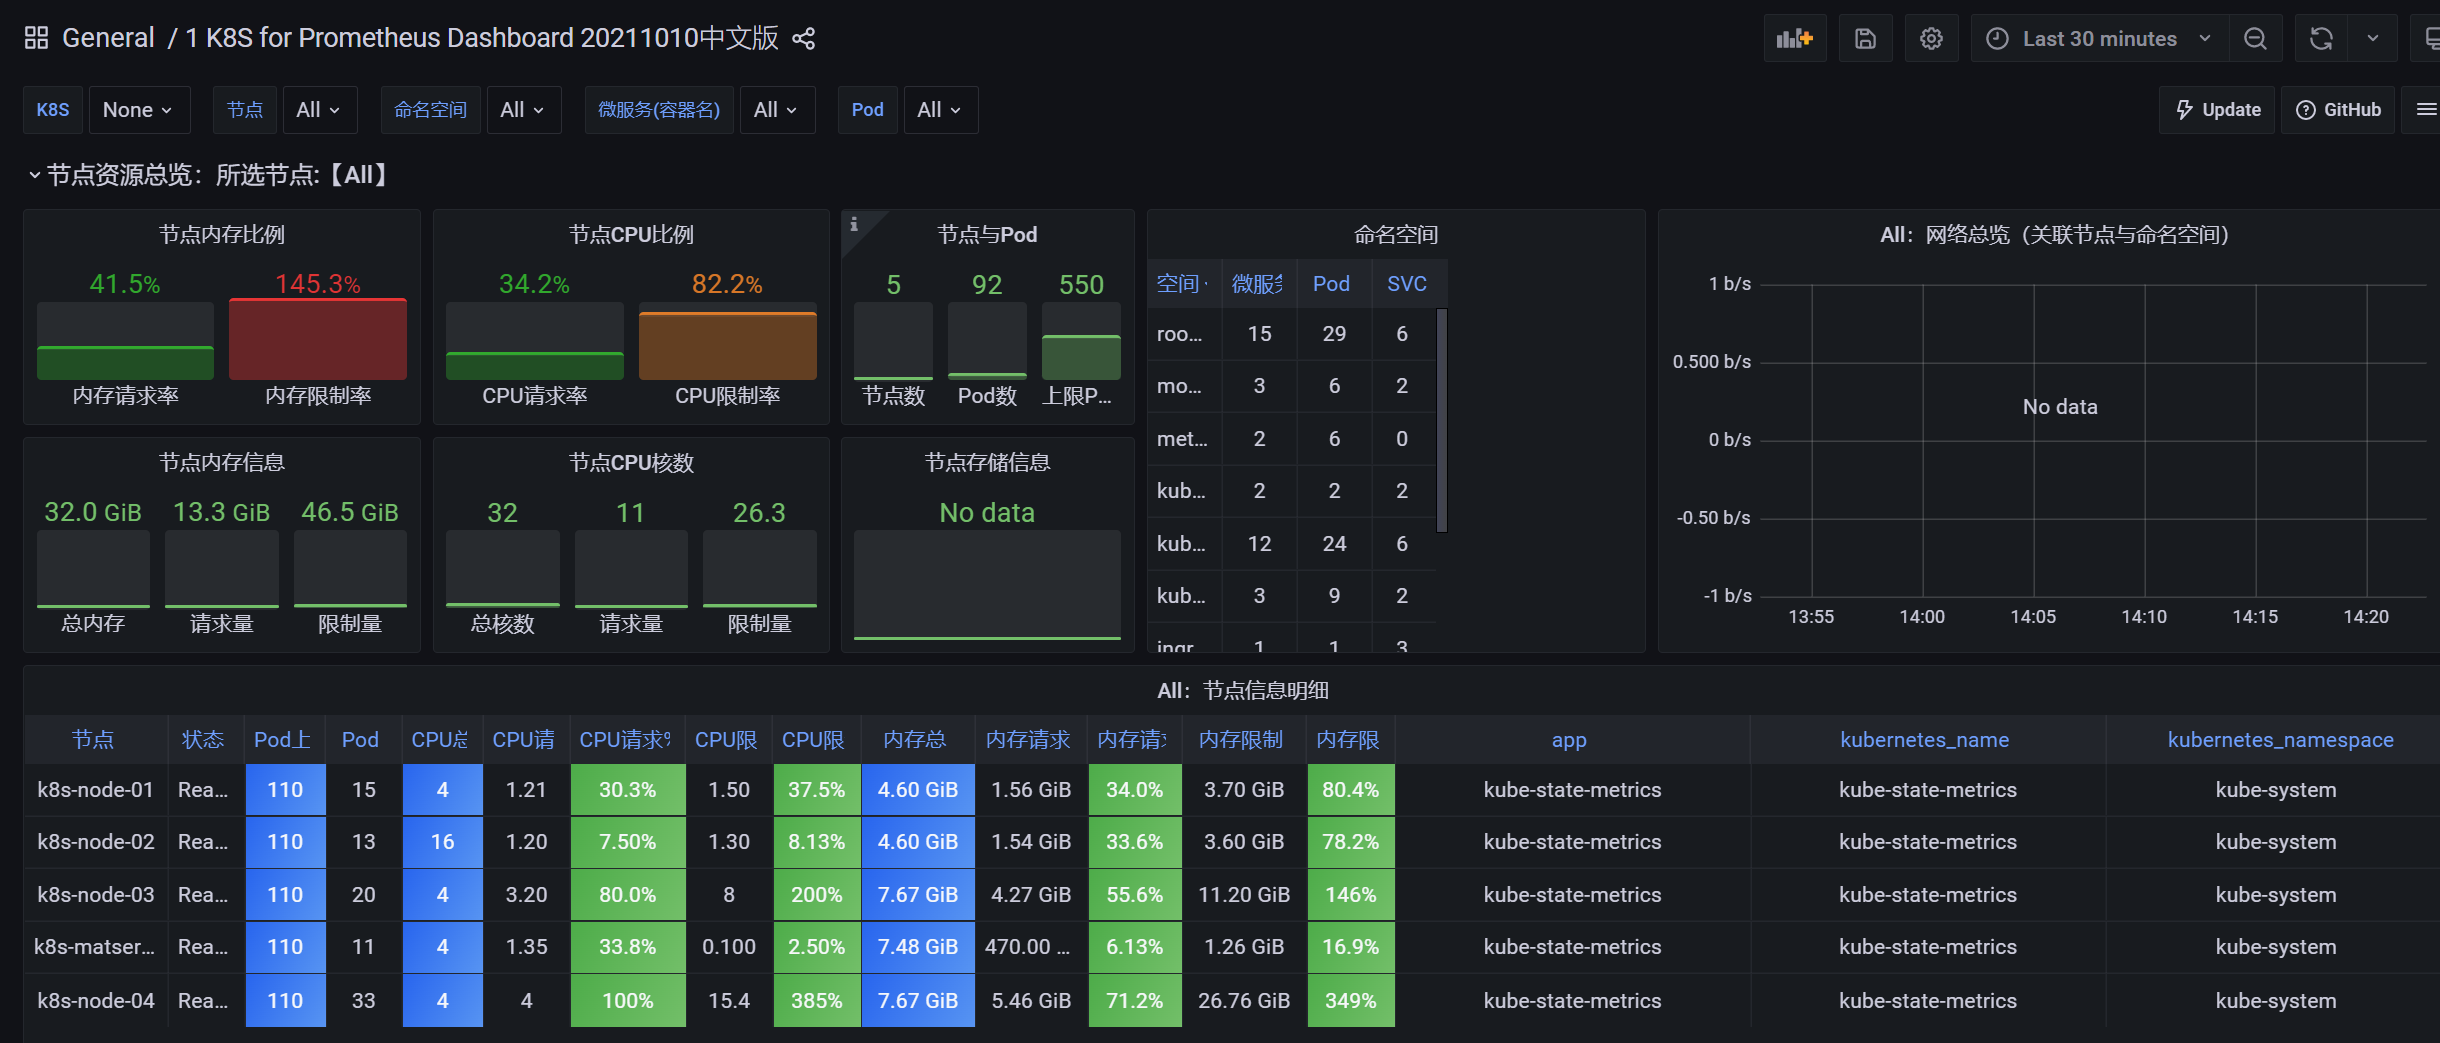This screenshot has height=1043, width=2440.
Task: Open the GitHub link
Action: coord(2338,110)
